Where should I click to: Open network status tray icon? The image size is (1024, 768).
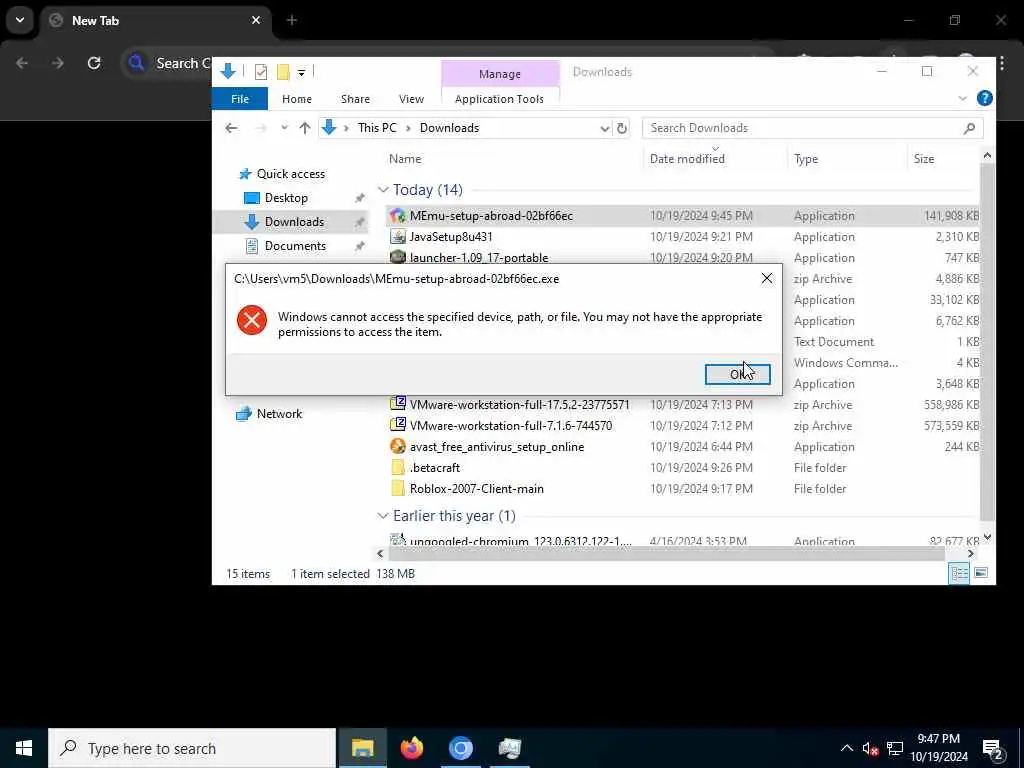pos(895,748)
